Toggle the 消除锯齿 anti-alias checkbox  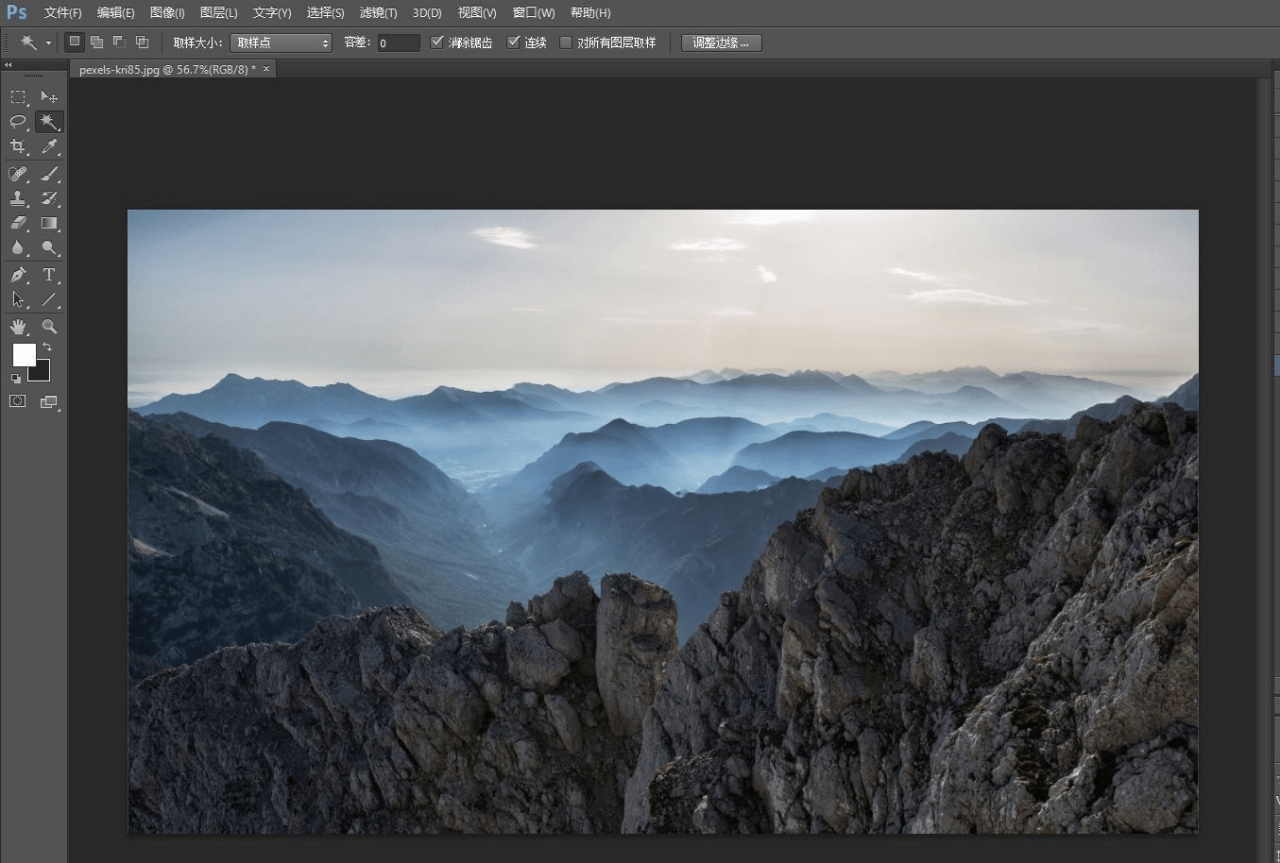(436, 42)
